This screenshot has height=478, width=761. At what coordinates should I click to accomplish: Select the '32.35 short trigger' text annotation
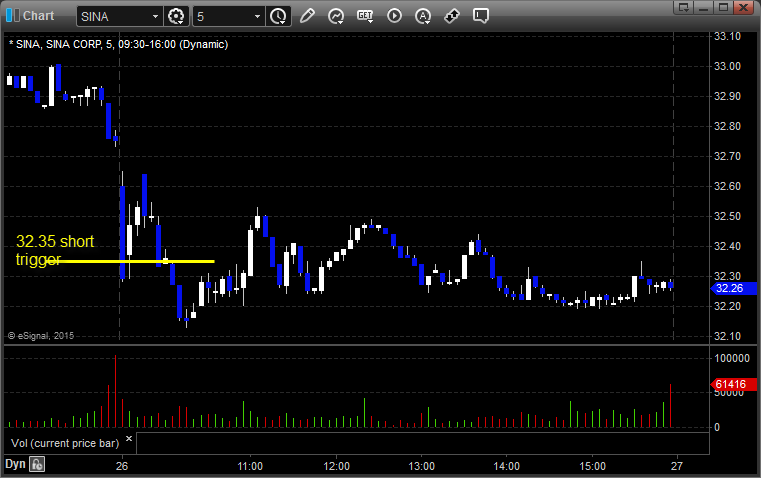[x=55, y=250]
